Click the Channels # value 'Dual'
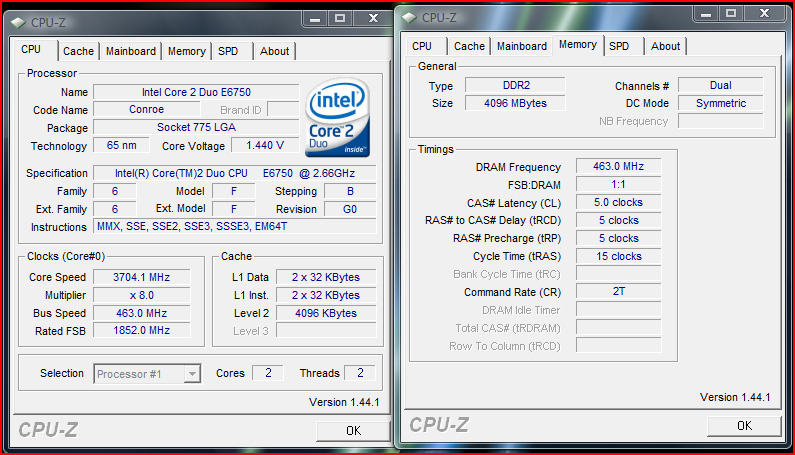This screenshot has height=455, width=795. [720, 85]
